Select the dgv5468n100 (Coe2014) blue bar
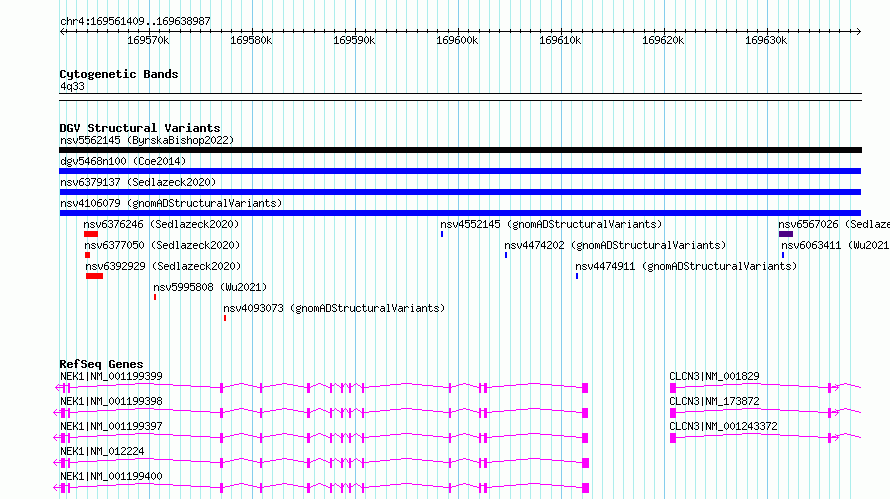 click(460, 171)
